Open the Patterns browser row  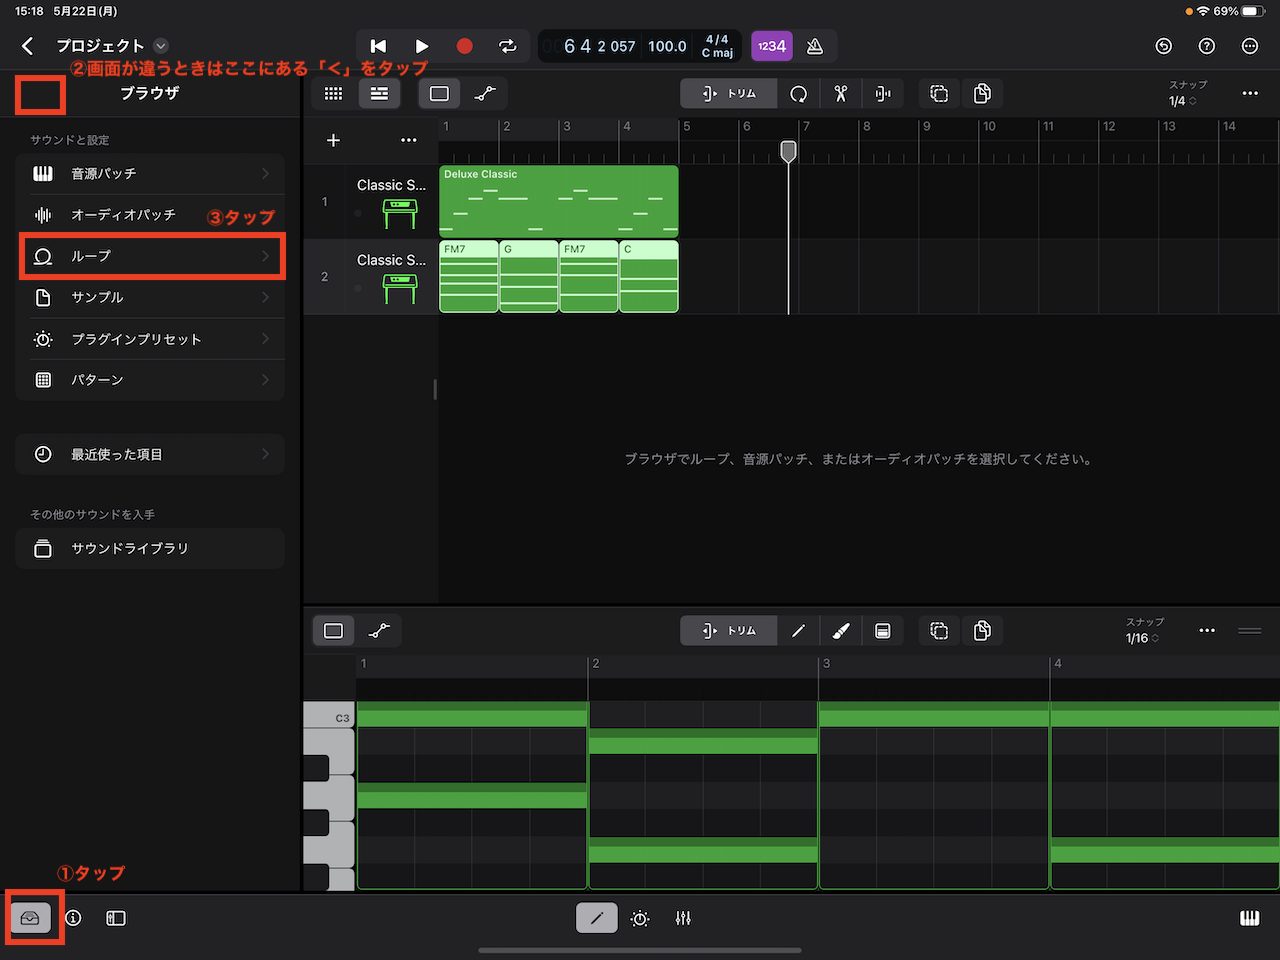pos(151,380)
